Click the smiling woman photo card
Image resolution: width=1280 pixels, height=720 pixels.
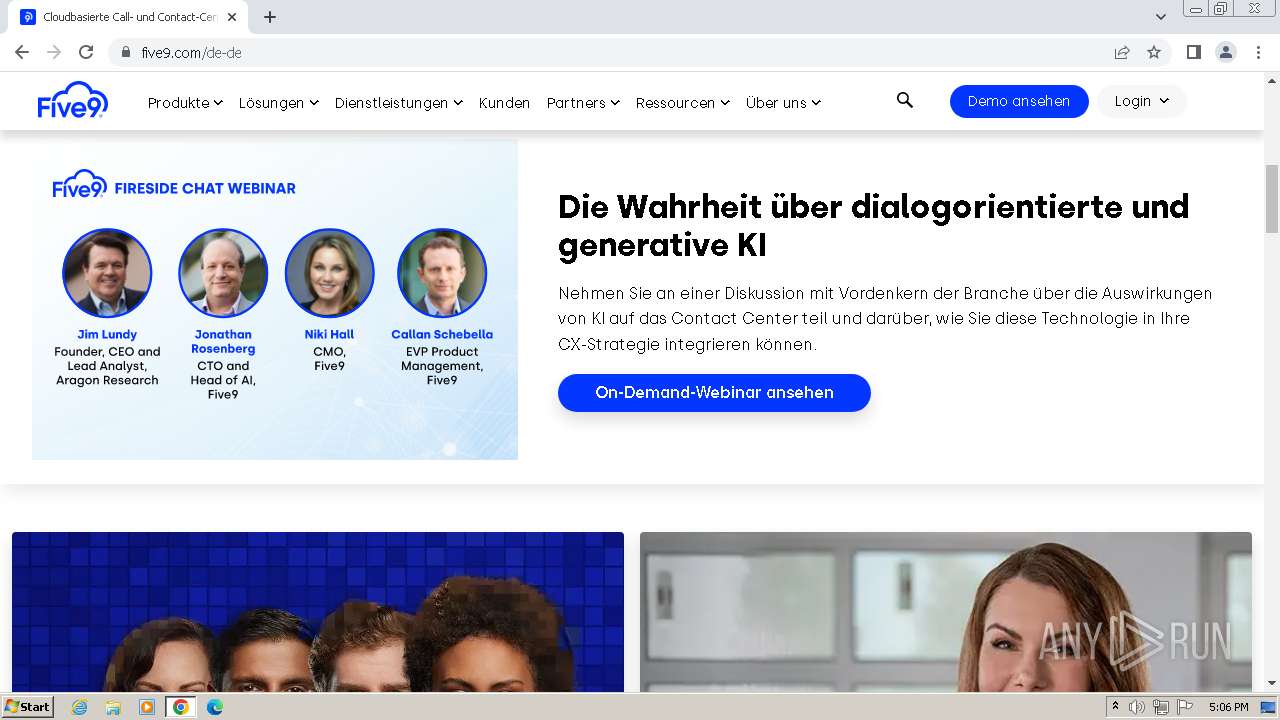946,612
